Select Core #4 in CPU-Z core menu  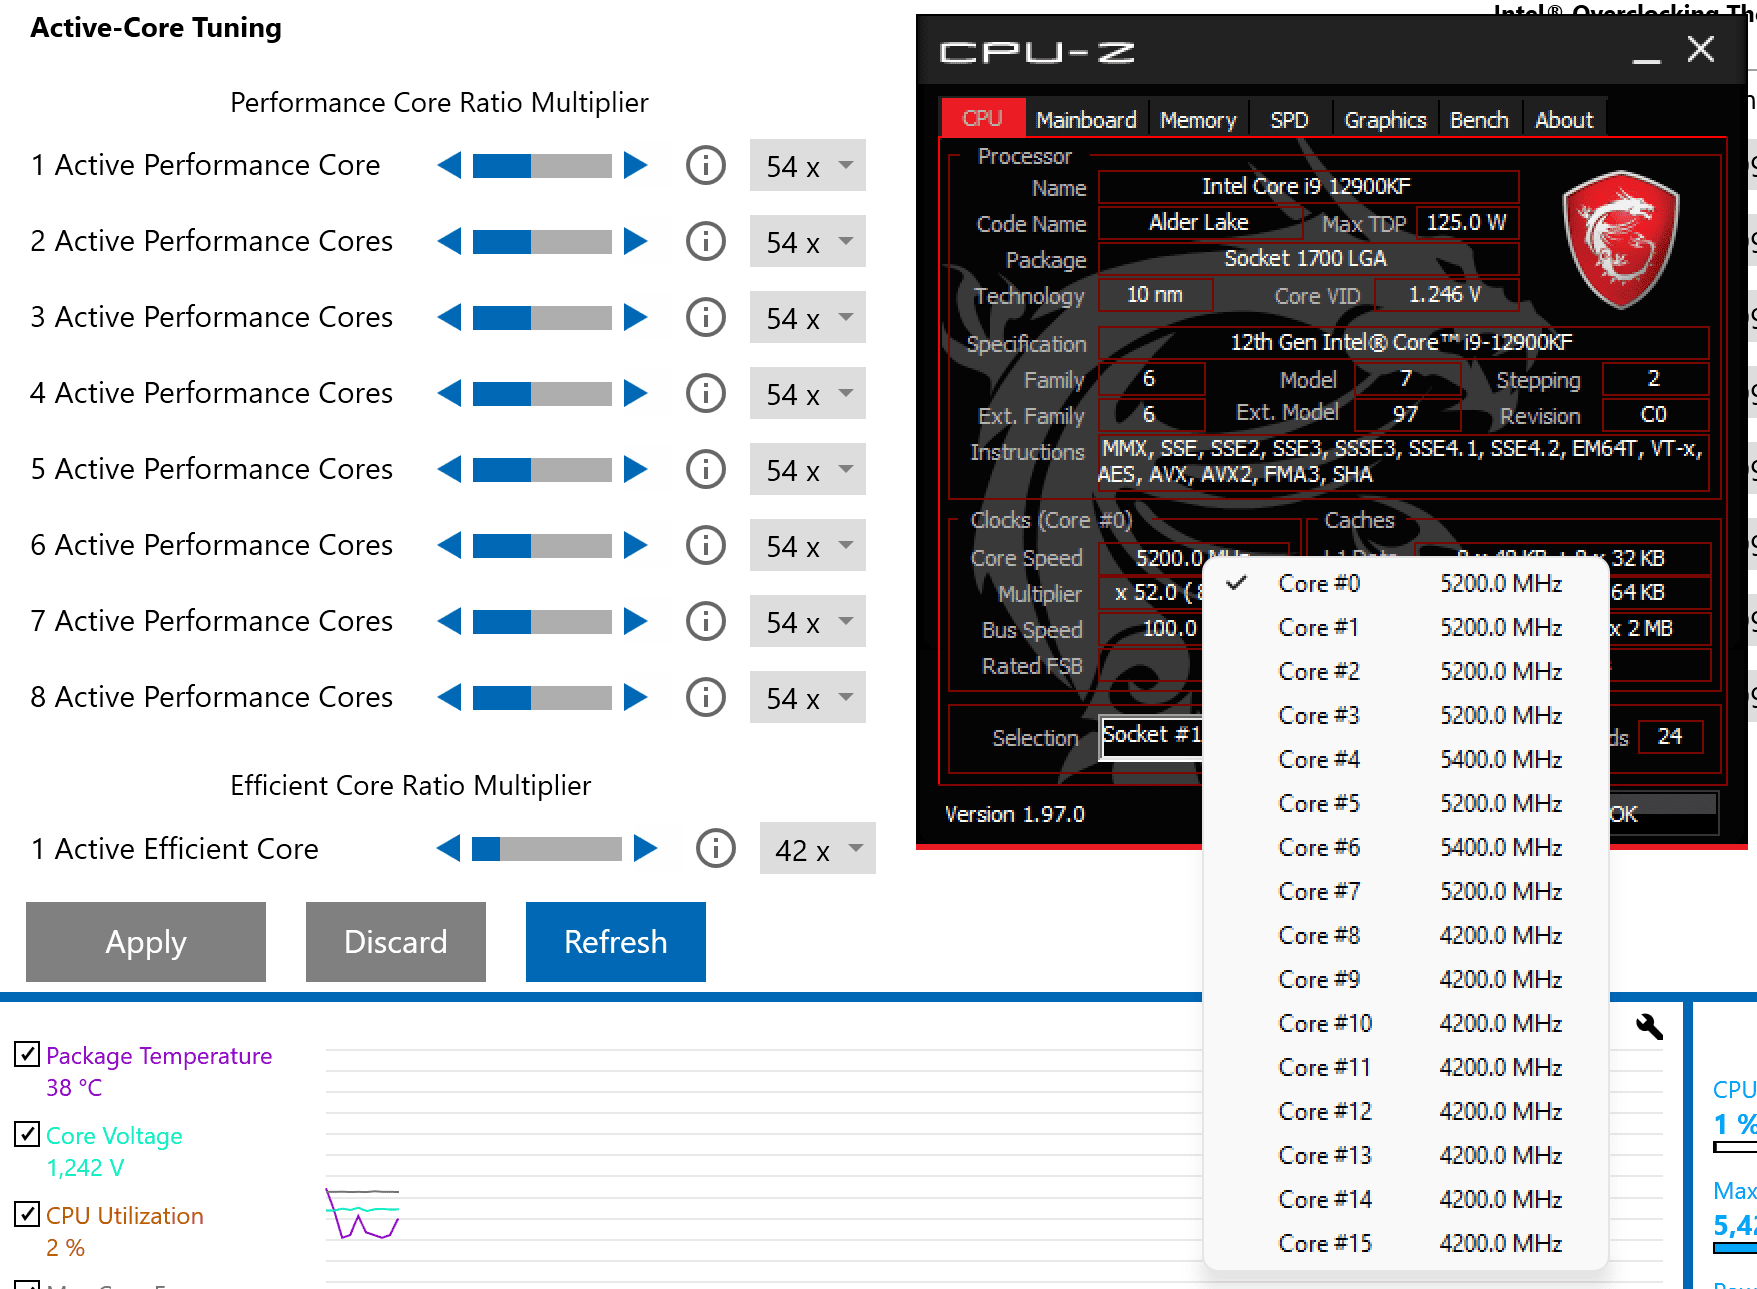tap(1406, 759)
